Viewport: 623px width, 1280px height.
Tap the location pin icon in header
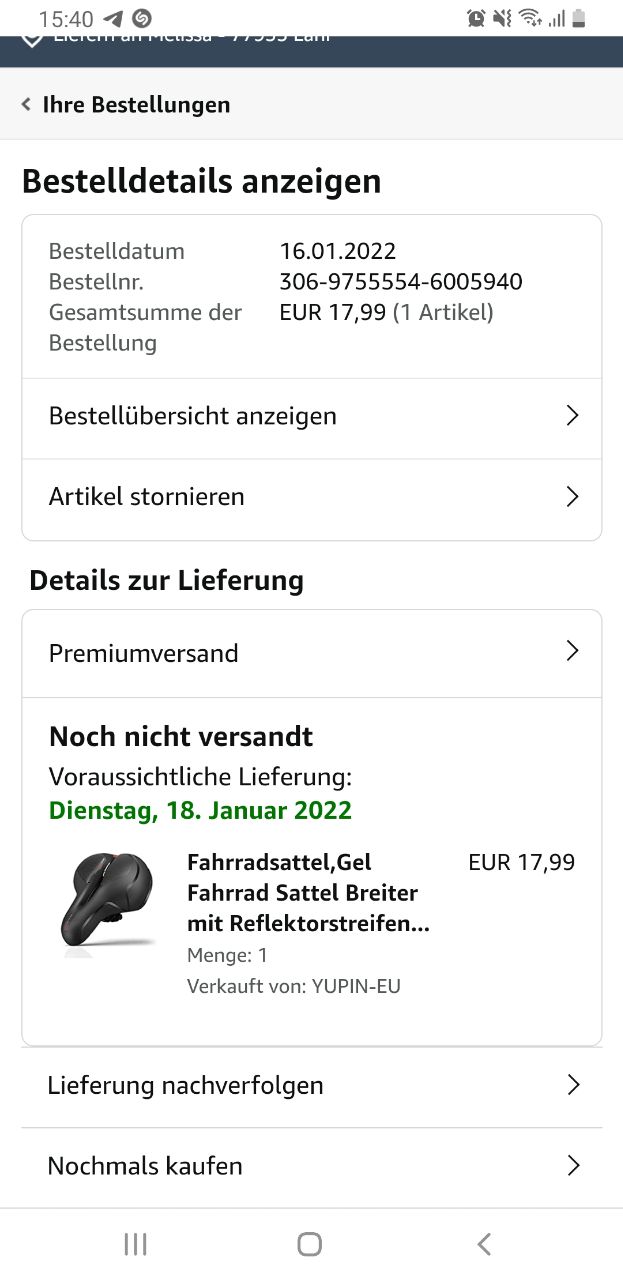pos(32,39)
